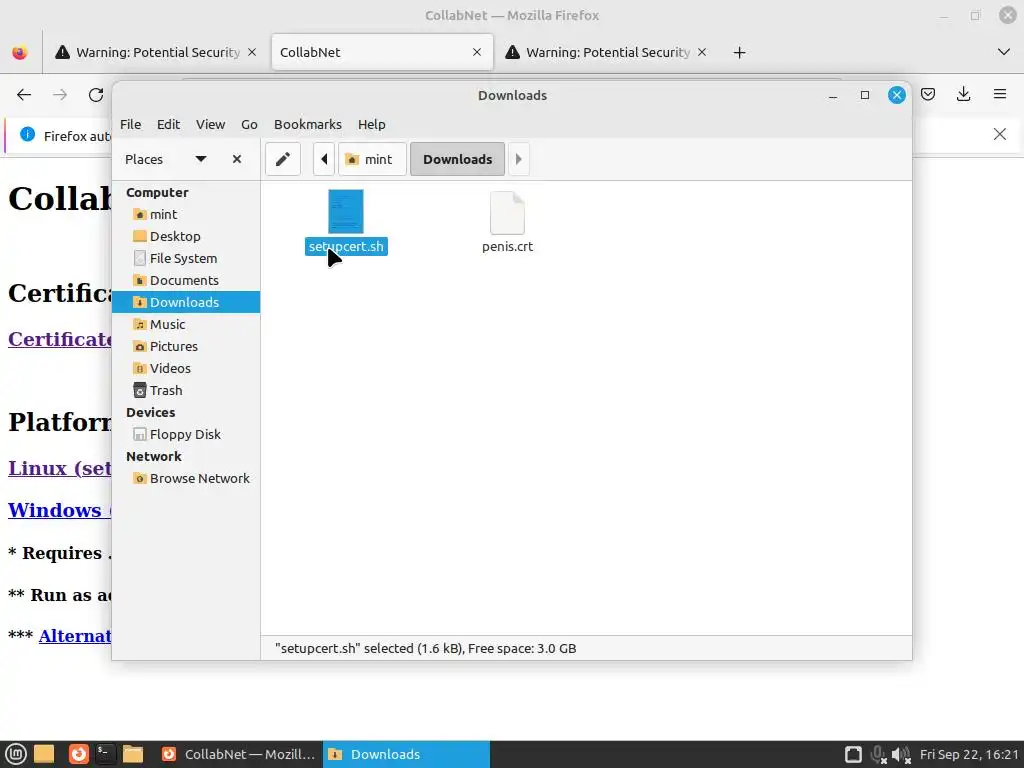Click the tray window square icon
This screenshot has height=768, width=1024.
[853, 754]
